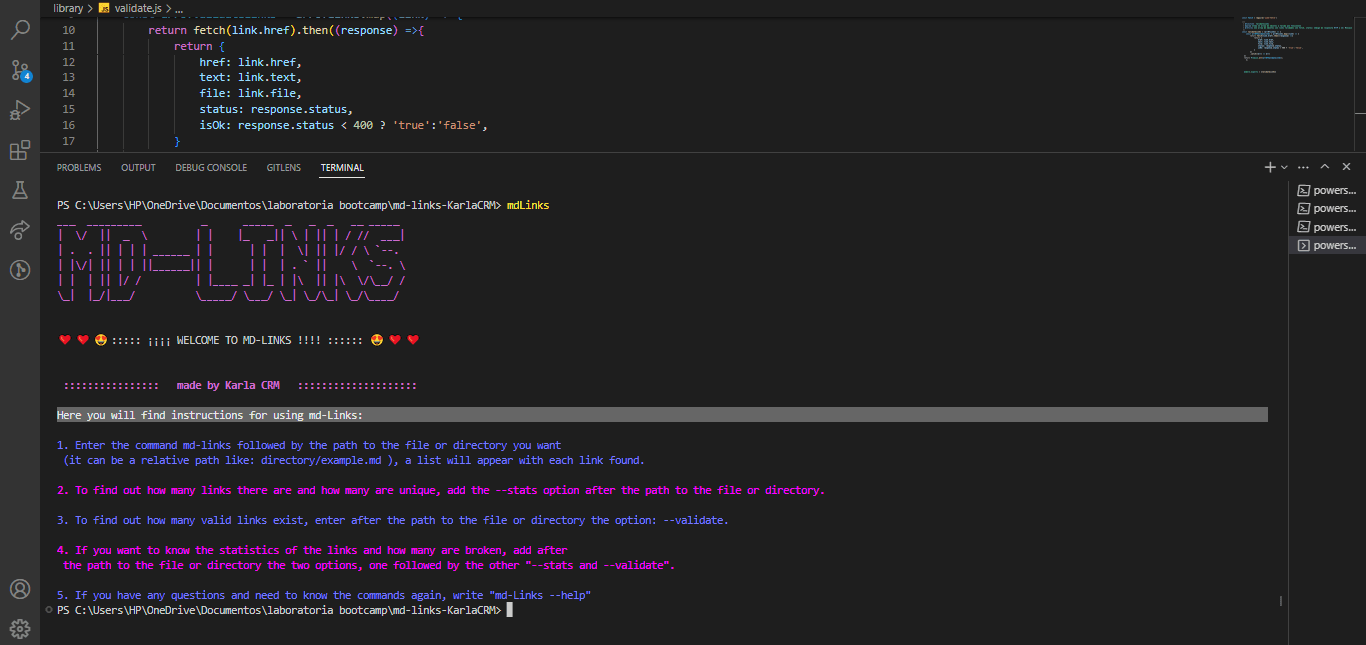Open the GitLens tab

(x=284, y=168)
